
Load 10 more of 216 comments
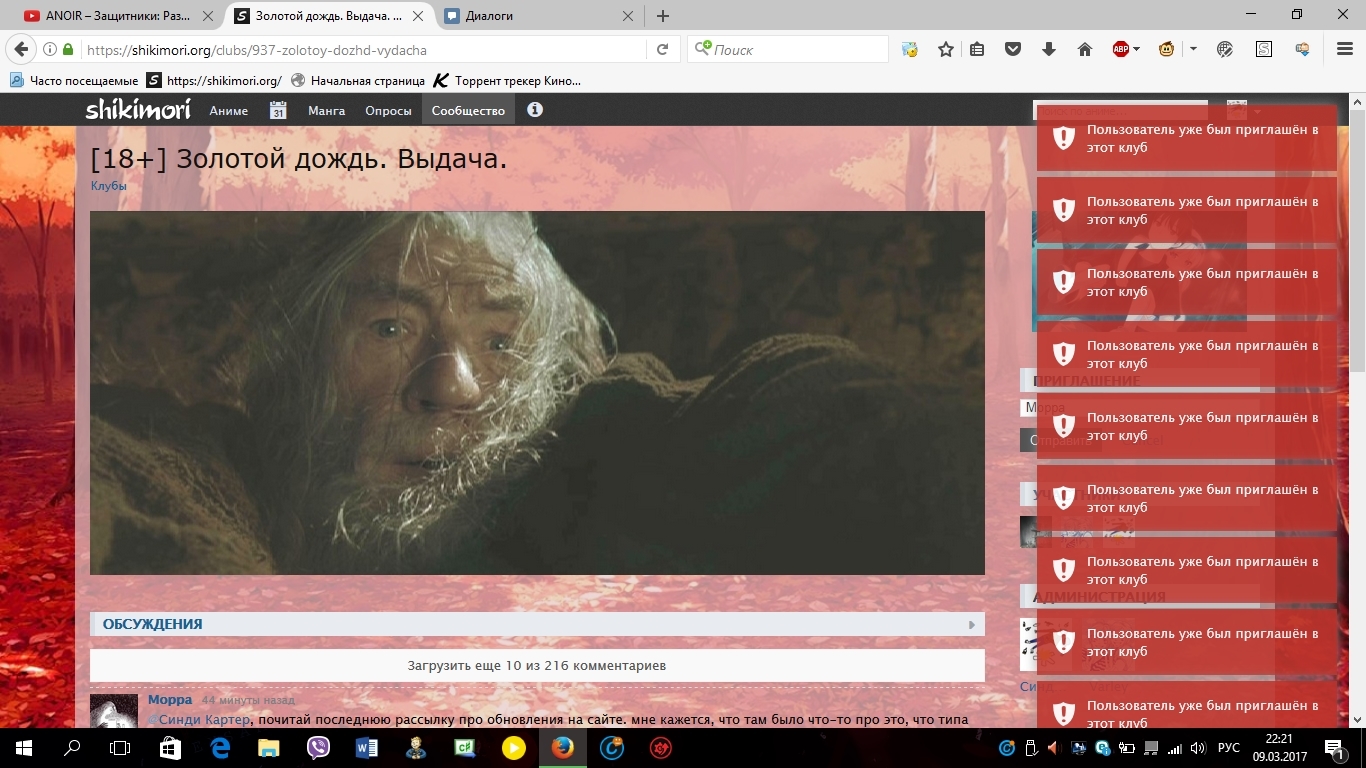point(537,665)
